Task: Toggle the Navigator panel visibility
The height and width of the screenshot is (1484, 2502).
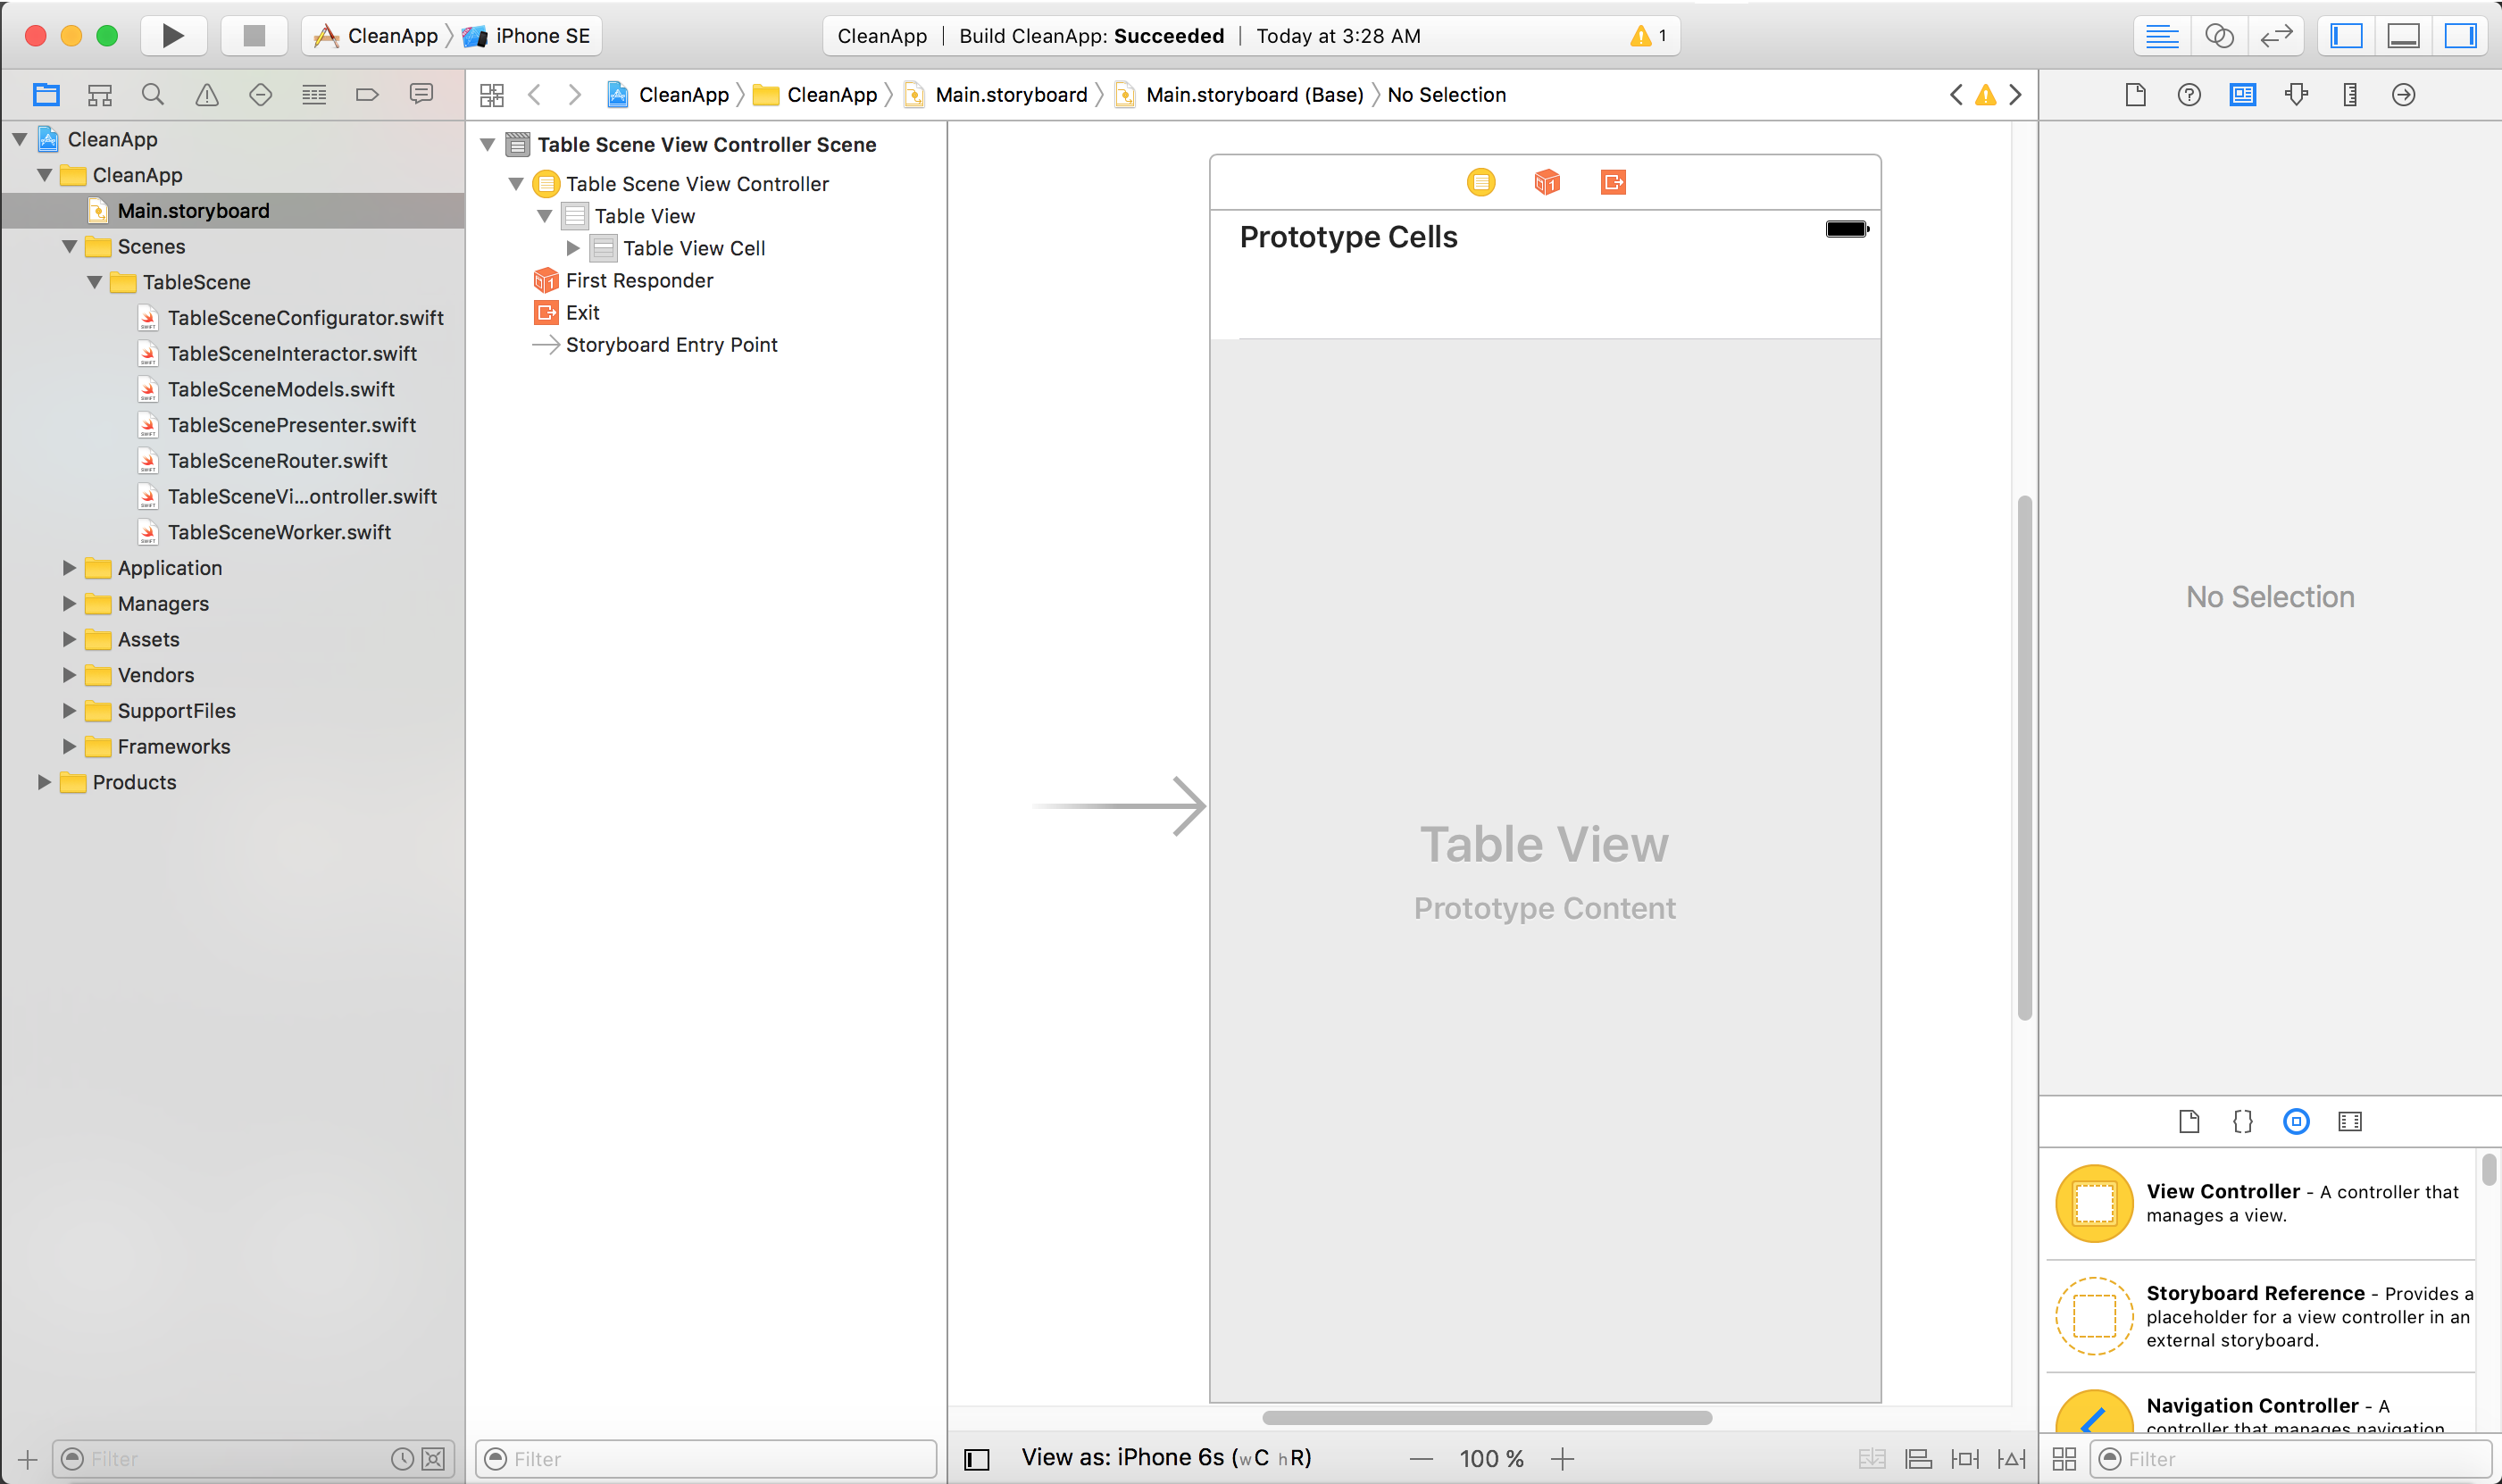Action: (x=2346, y=36)
